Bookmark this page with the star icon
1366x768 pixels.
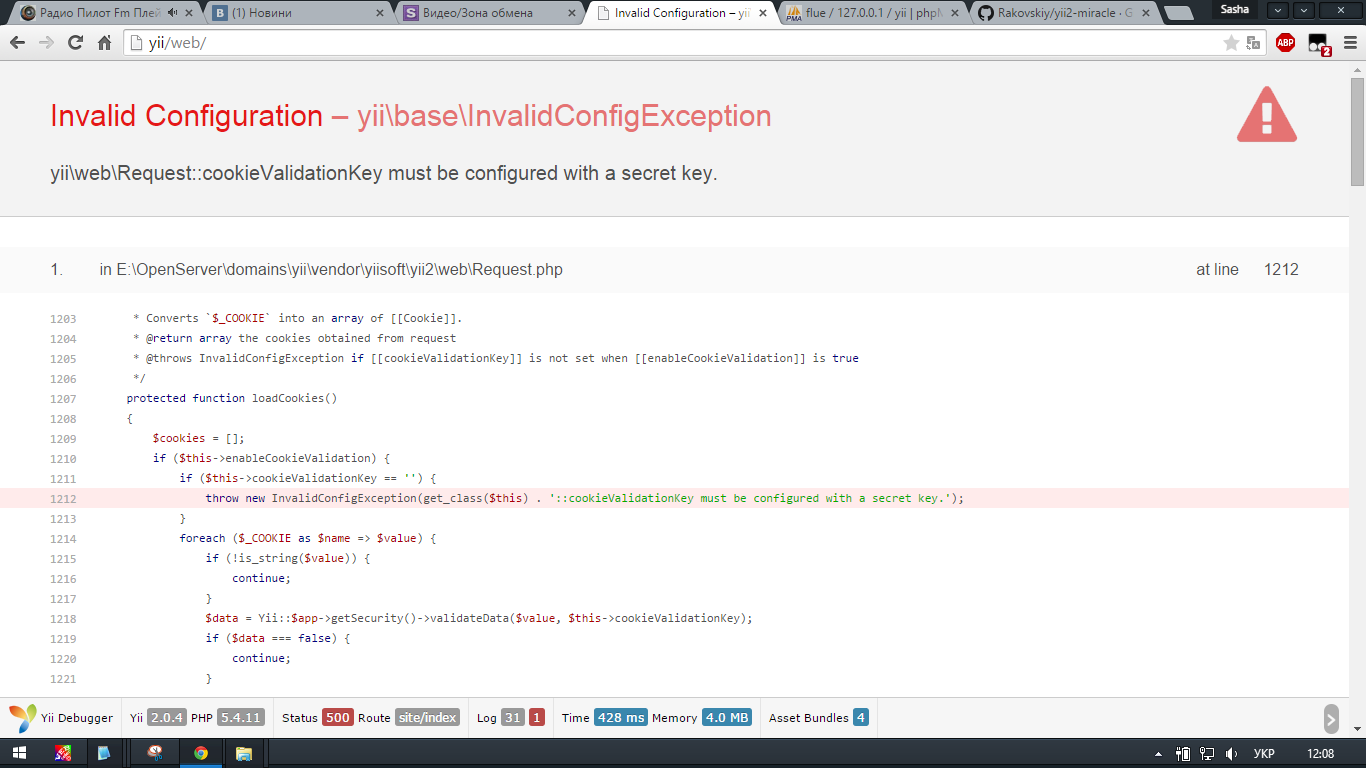[x=1231, y=43]
